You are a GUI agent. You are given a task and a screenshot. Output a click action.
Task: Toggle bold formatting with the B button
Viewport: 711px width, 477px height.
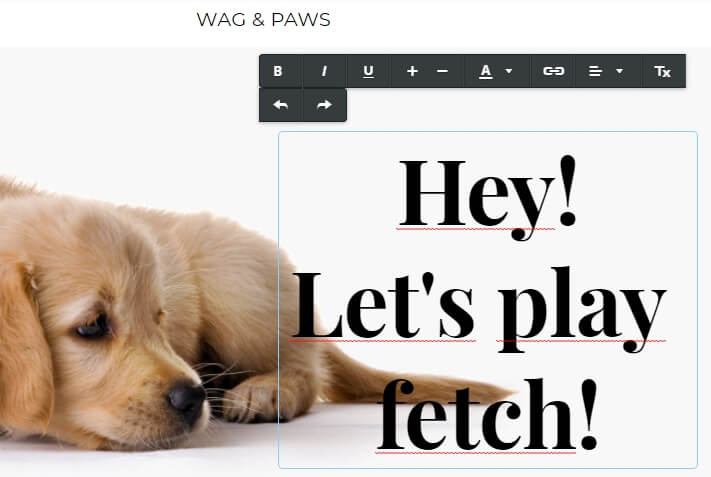tap(278, 71)
